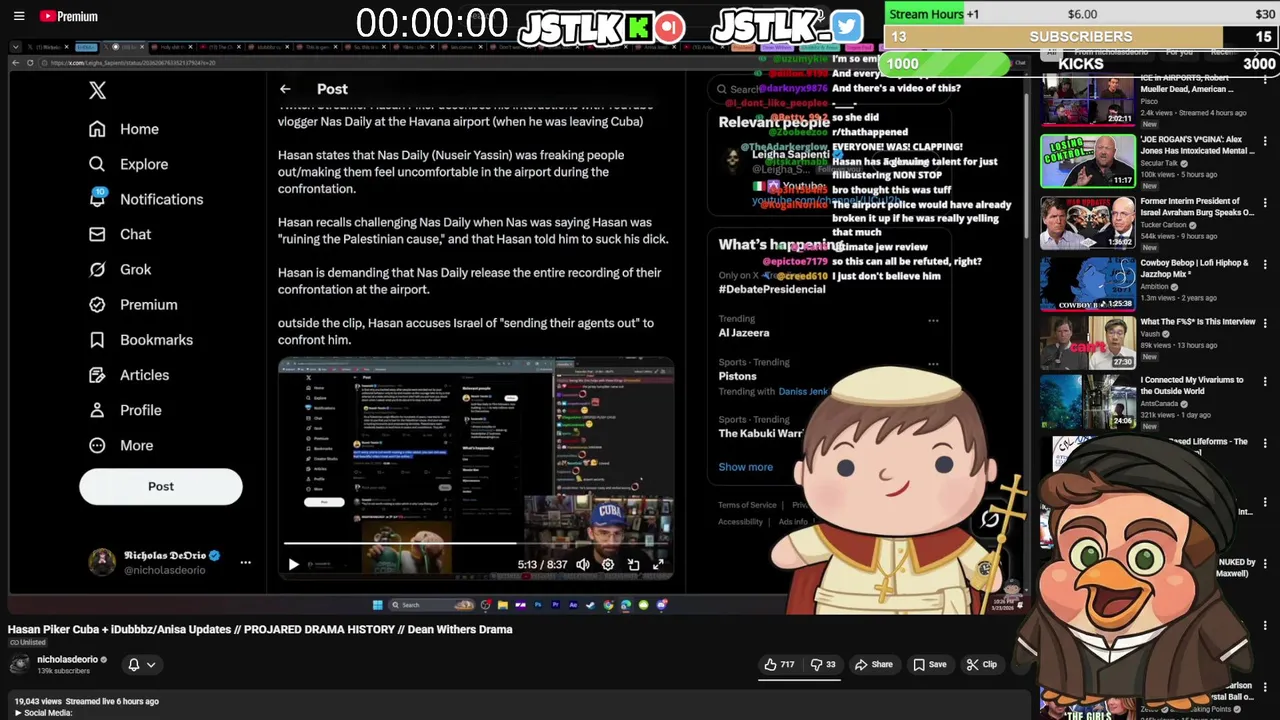Screen dimensions: 1280x720
Task: Open Grok in X sidebar
Action: tap(120, 269)
